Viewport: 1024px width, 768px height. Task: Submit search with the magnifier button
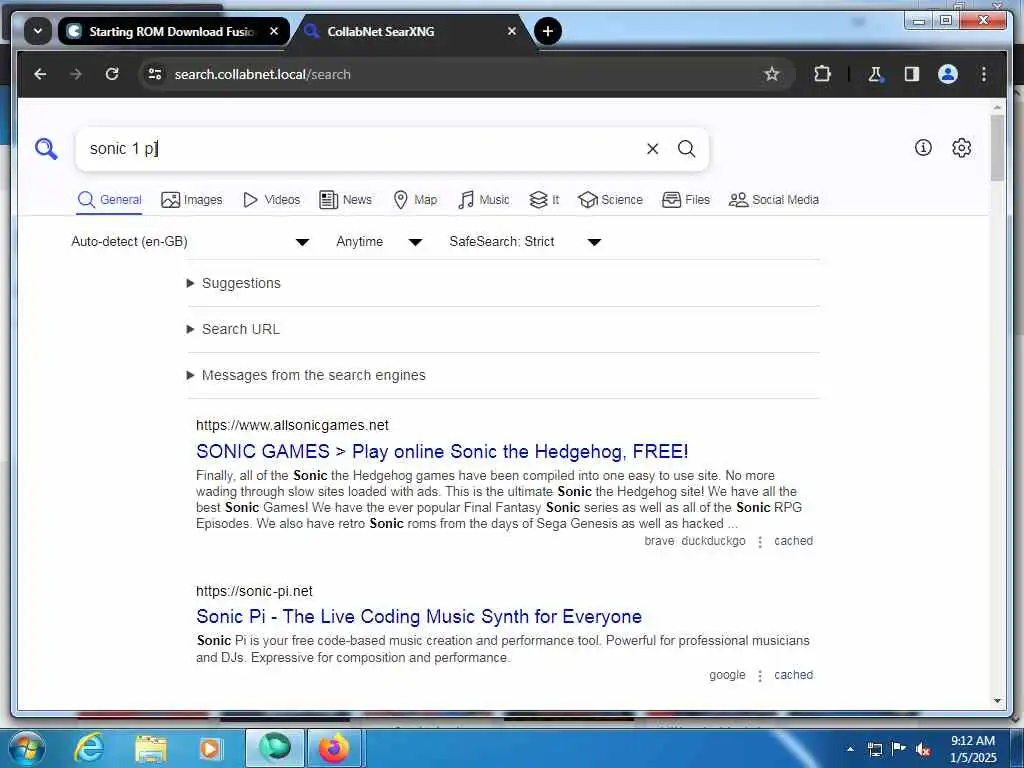coord(686,149)
